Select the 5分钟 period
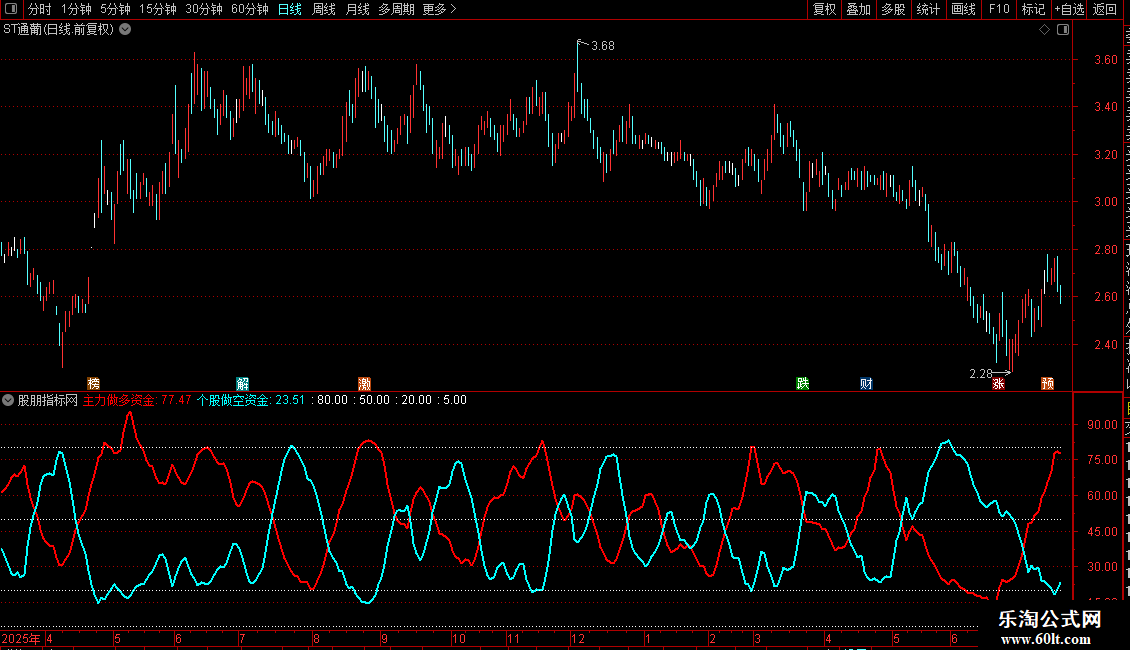This screenshot has width=1130, height=650. (x=115, y=9)
